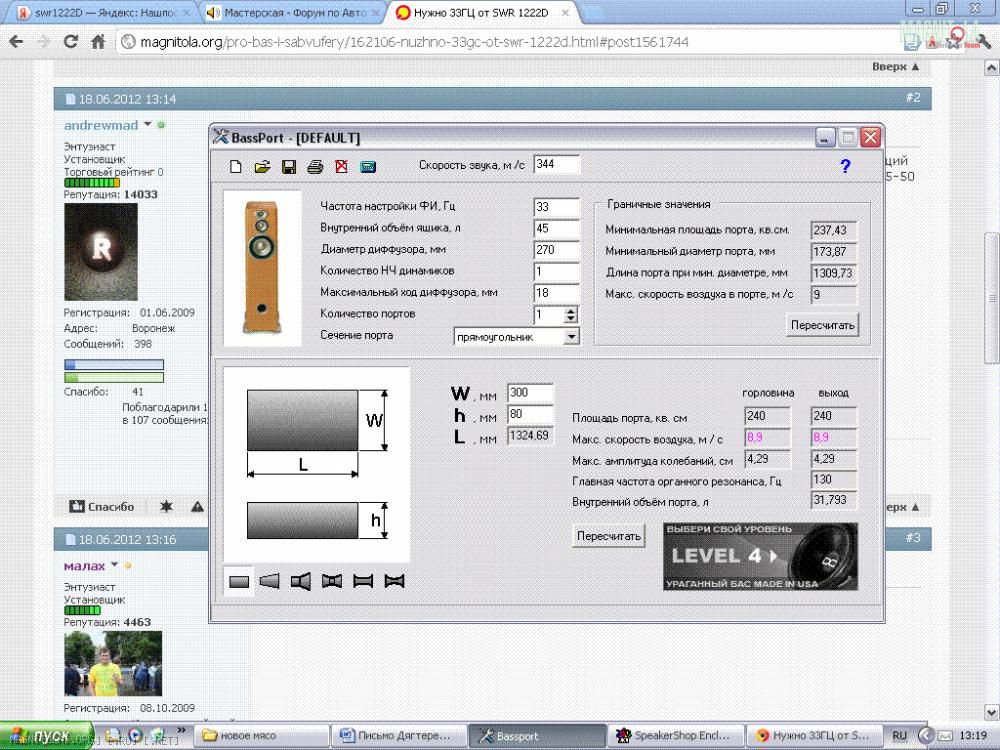Select the horn-shaped flared port icon
Viewport: 1000px width, 750px height.
pos(300,581)
